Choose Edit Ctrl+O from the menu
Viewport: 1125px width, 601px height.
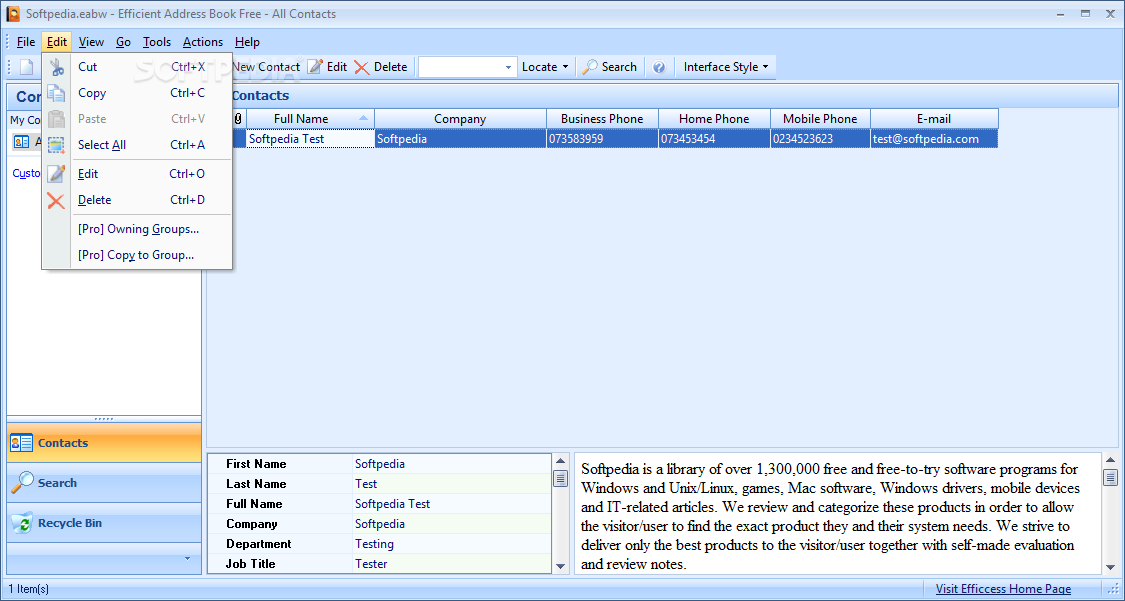(137, 174)
